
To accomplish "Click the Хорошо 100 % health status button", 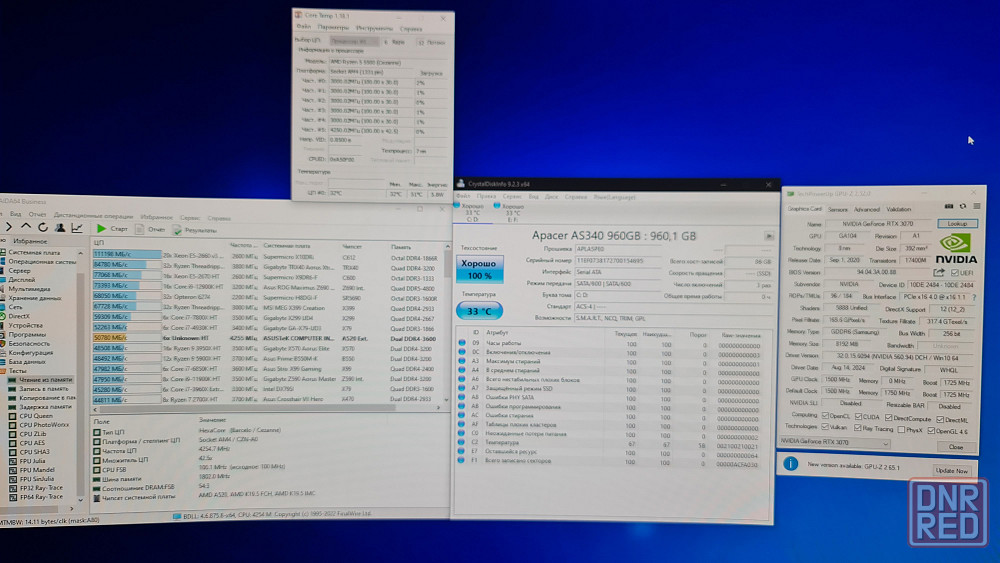I will [x=480, y=269].
